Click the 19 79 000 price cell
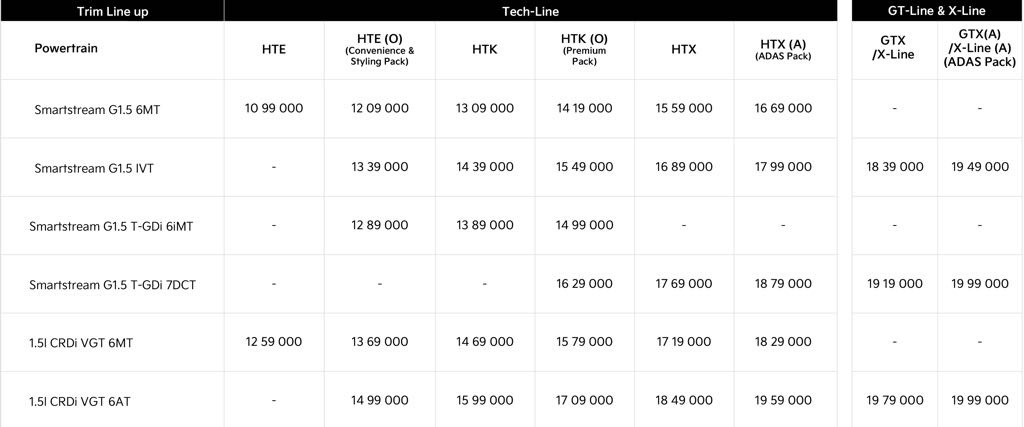 coord(894,400)
